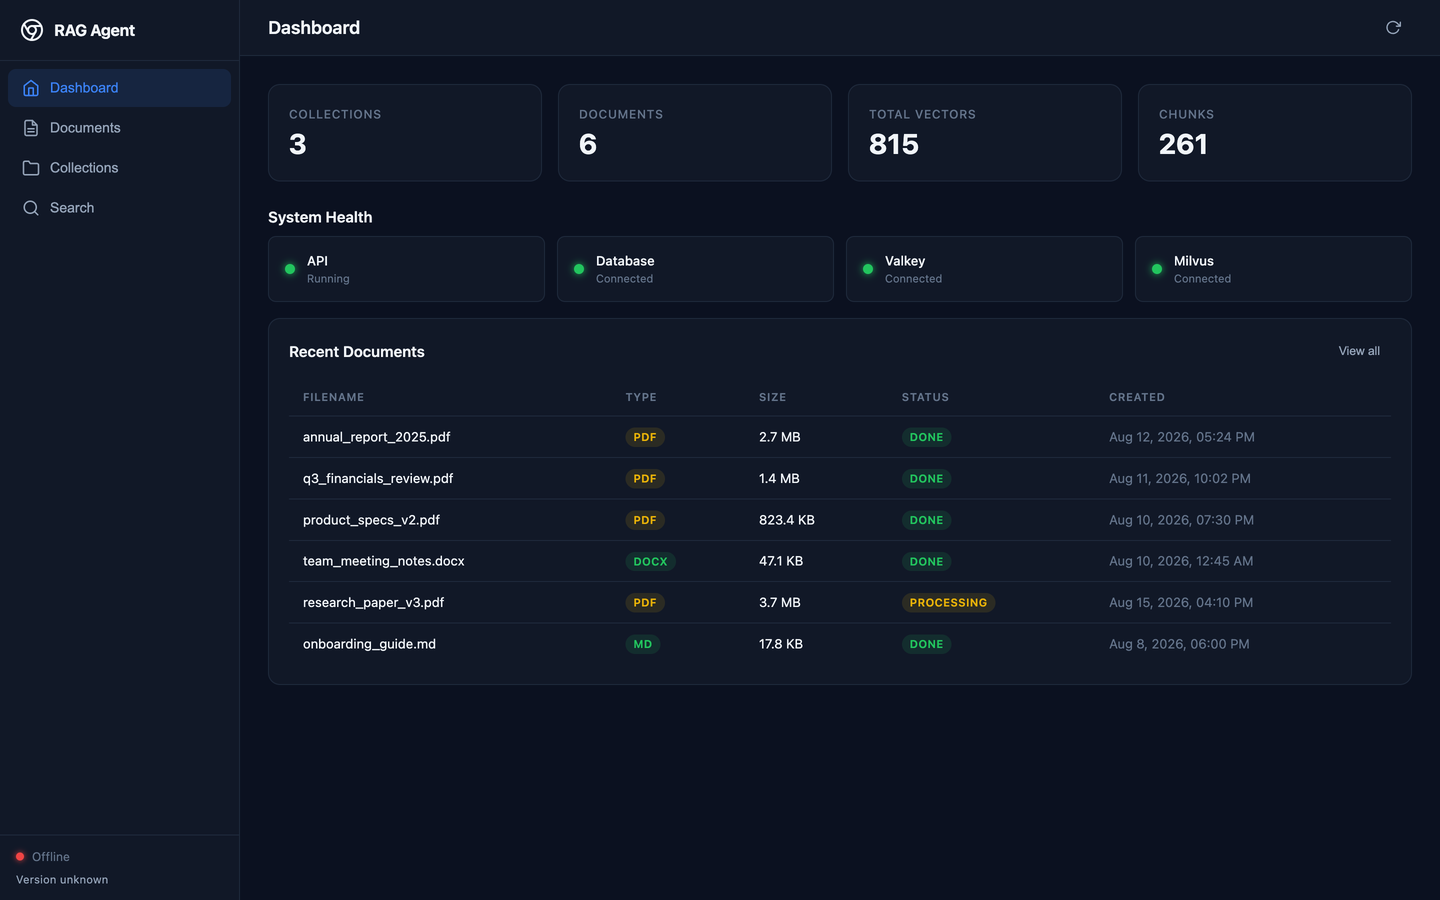The width and height of the screenshot is (1440, 900).
Task: Open the Collections menu item
Action: tap(119, 168)
